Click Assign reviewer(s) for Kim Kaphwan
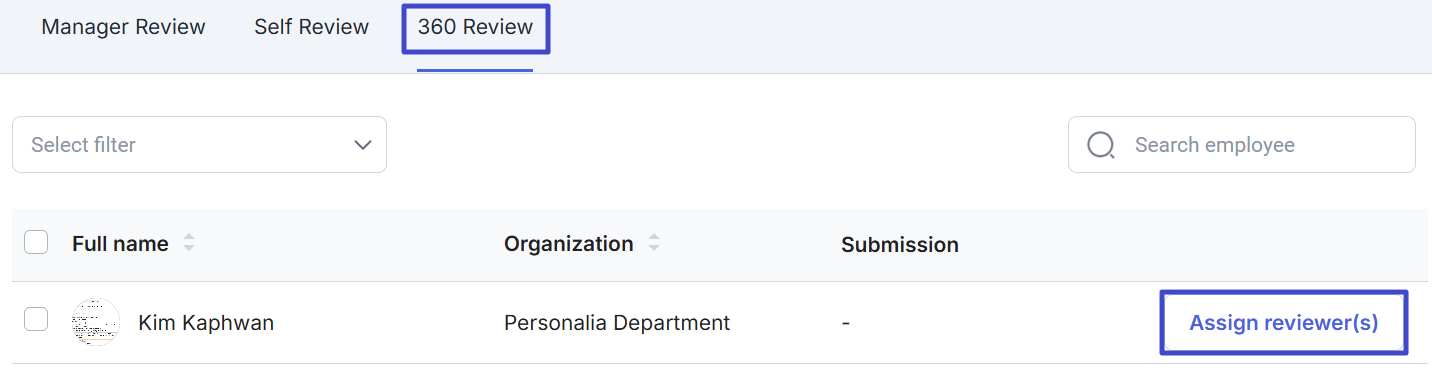The width and height of the screenshot is (1432, 373). click(x=1284, y=322)
